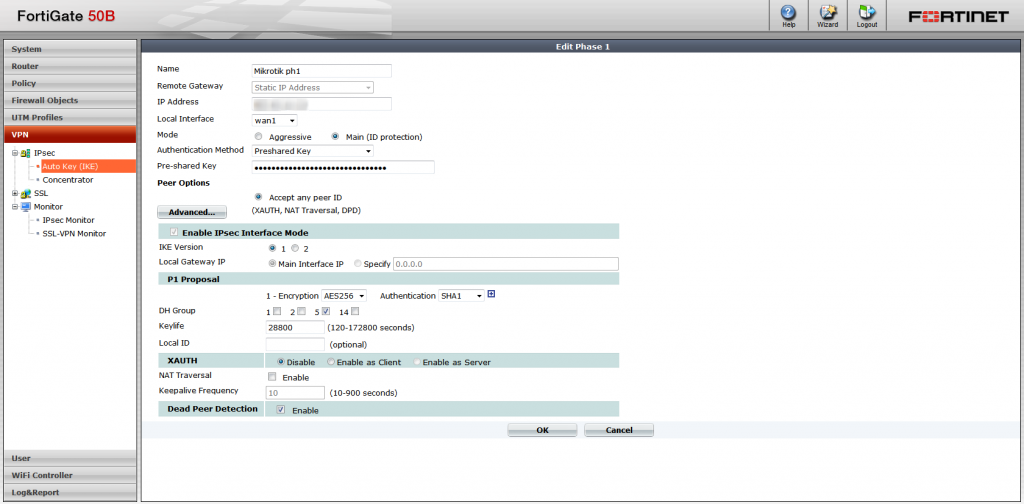The height and width of the screenshot is (504, 1024).
Task: Click the Monitor tree icon
Action: point(25,206)
